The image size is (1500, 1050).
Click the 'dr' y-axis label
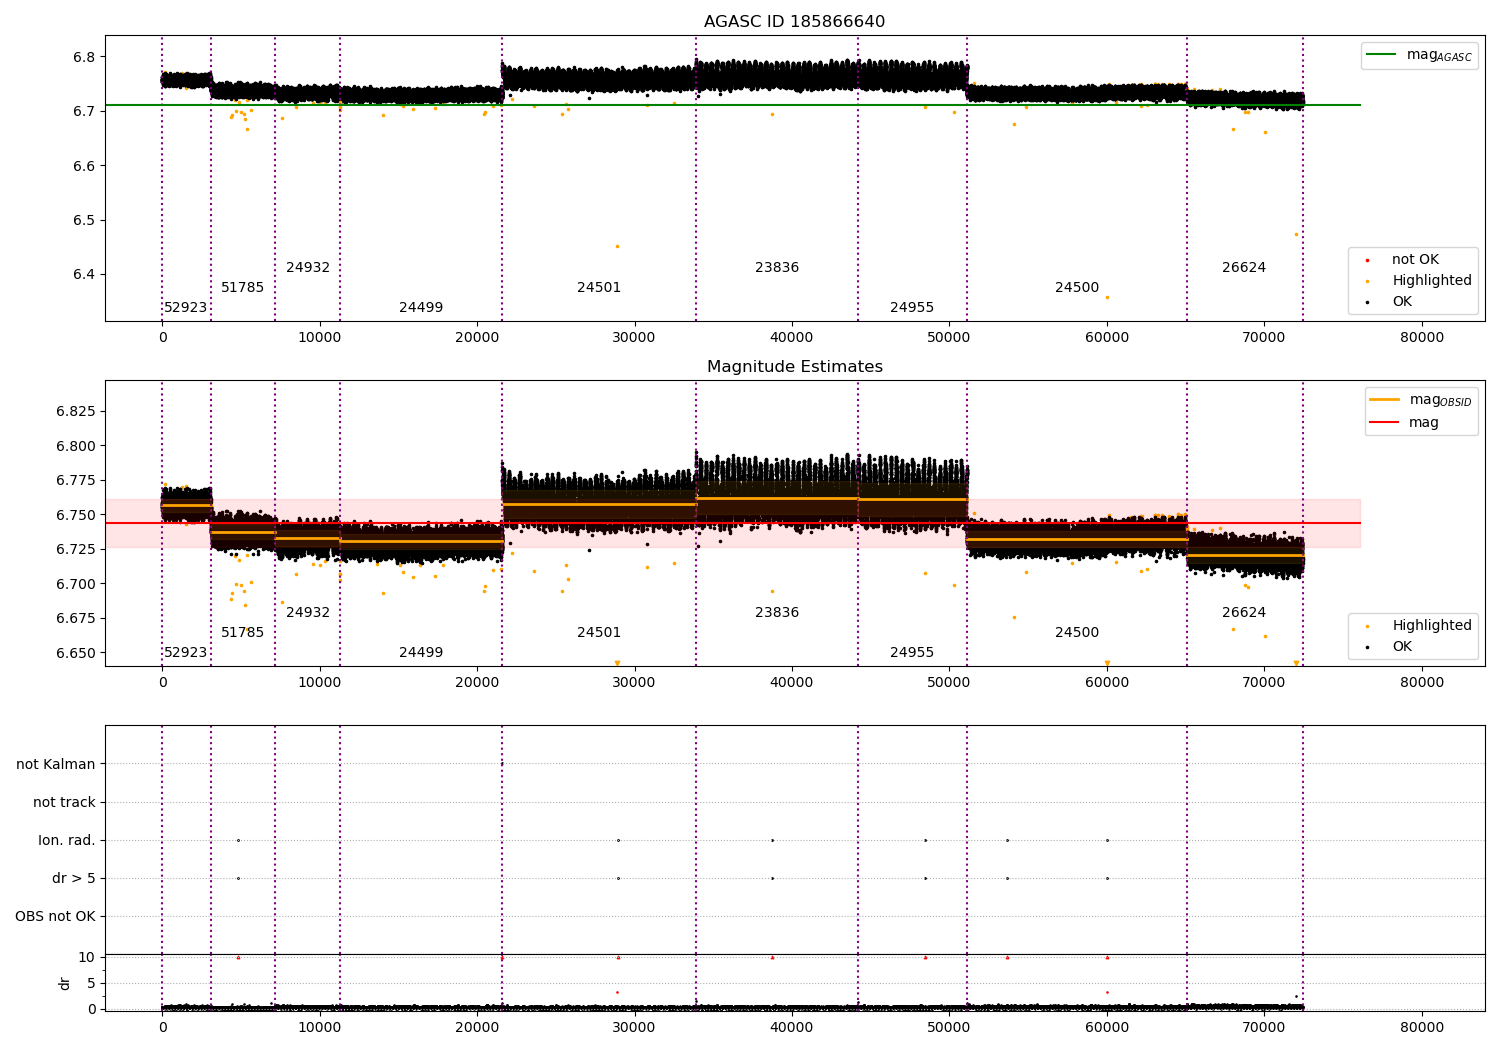(65, 983)
